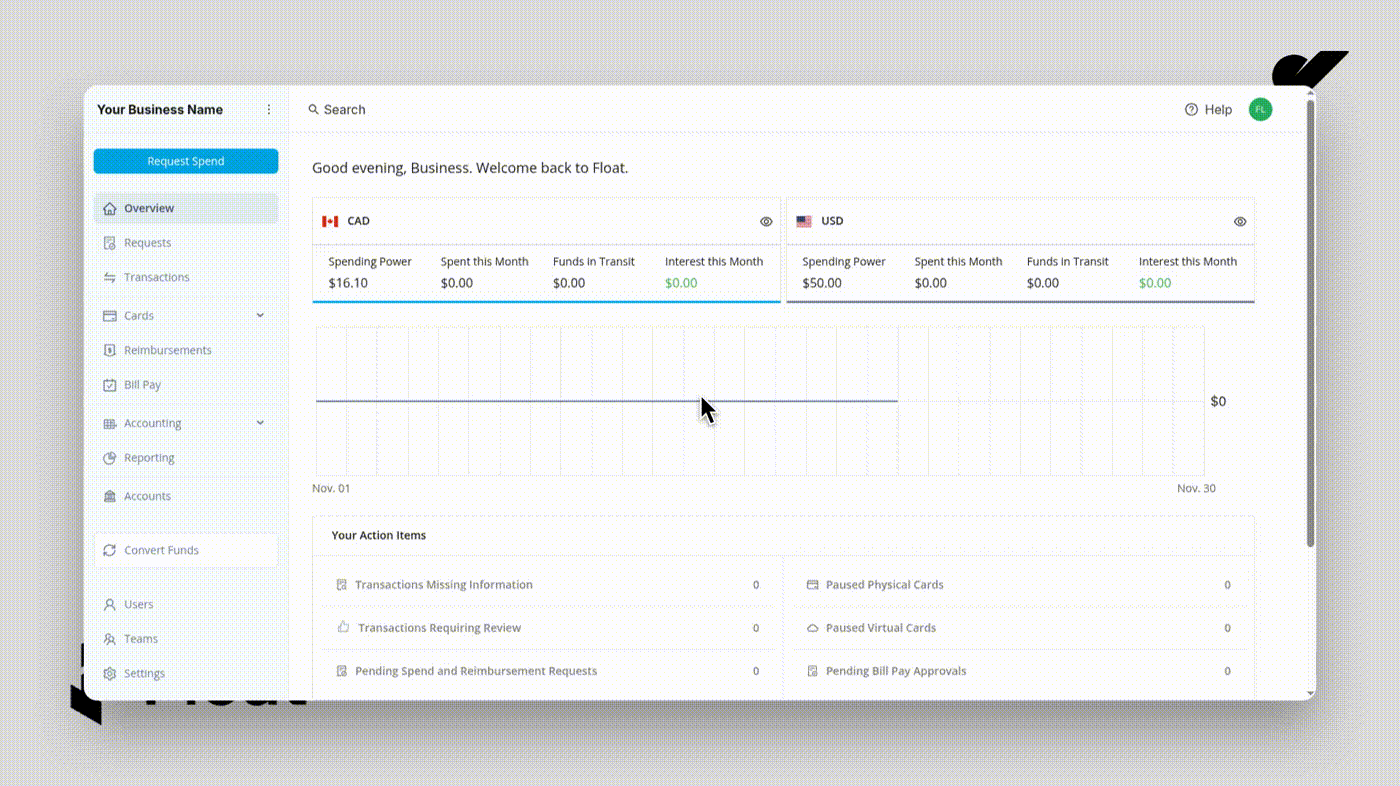Image resolution: width=1400 pixels, height=786 pixels.
Task: Click the Transactions arrows icon
Action: (x=110, y=278)
